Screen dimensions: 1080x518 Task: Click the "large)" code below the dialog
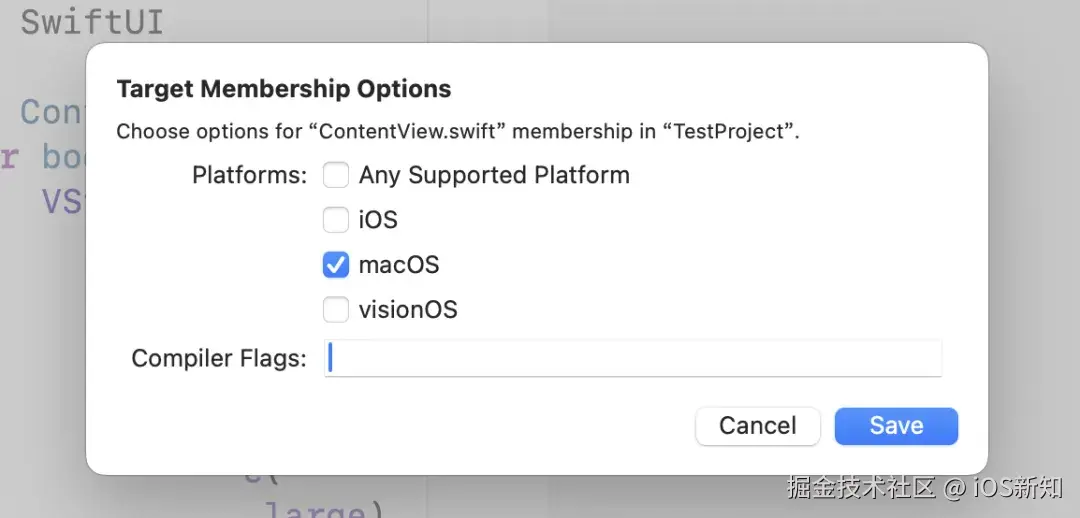324,510
